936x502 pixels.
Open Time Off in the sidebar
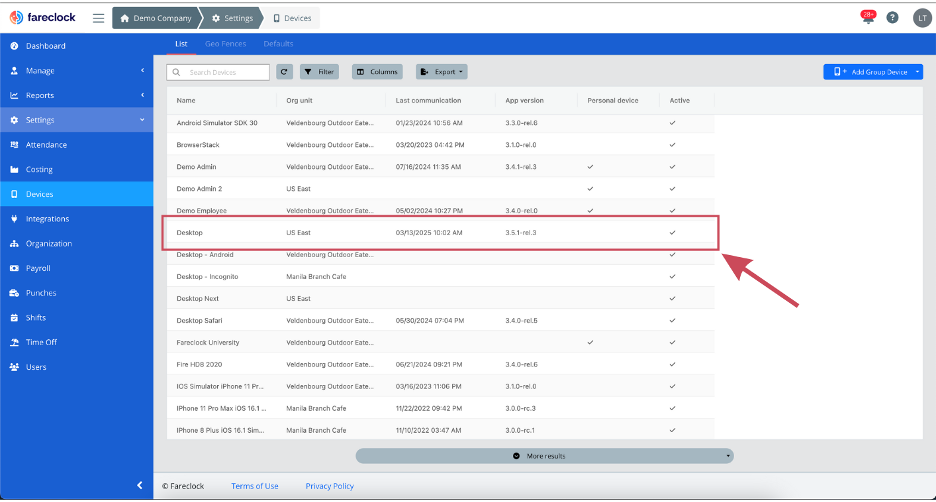(41, 342)
